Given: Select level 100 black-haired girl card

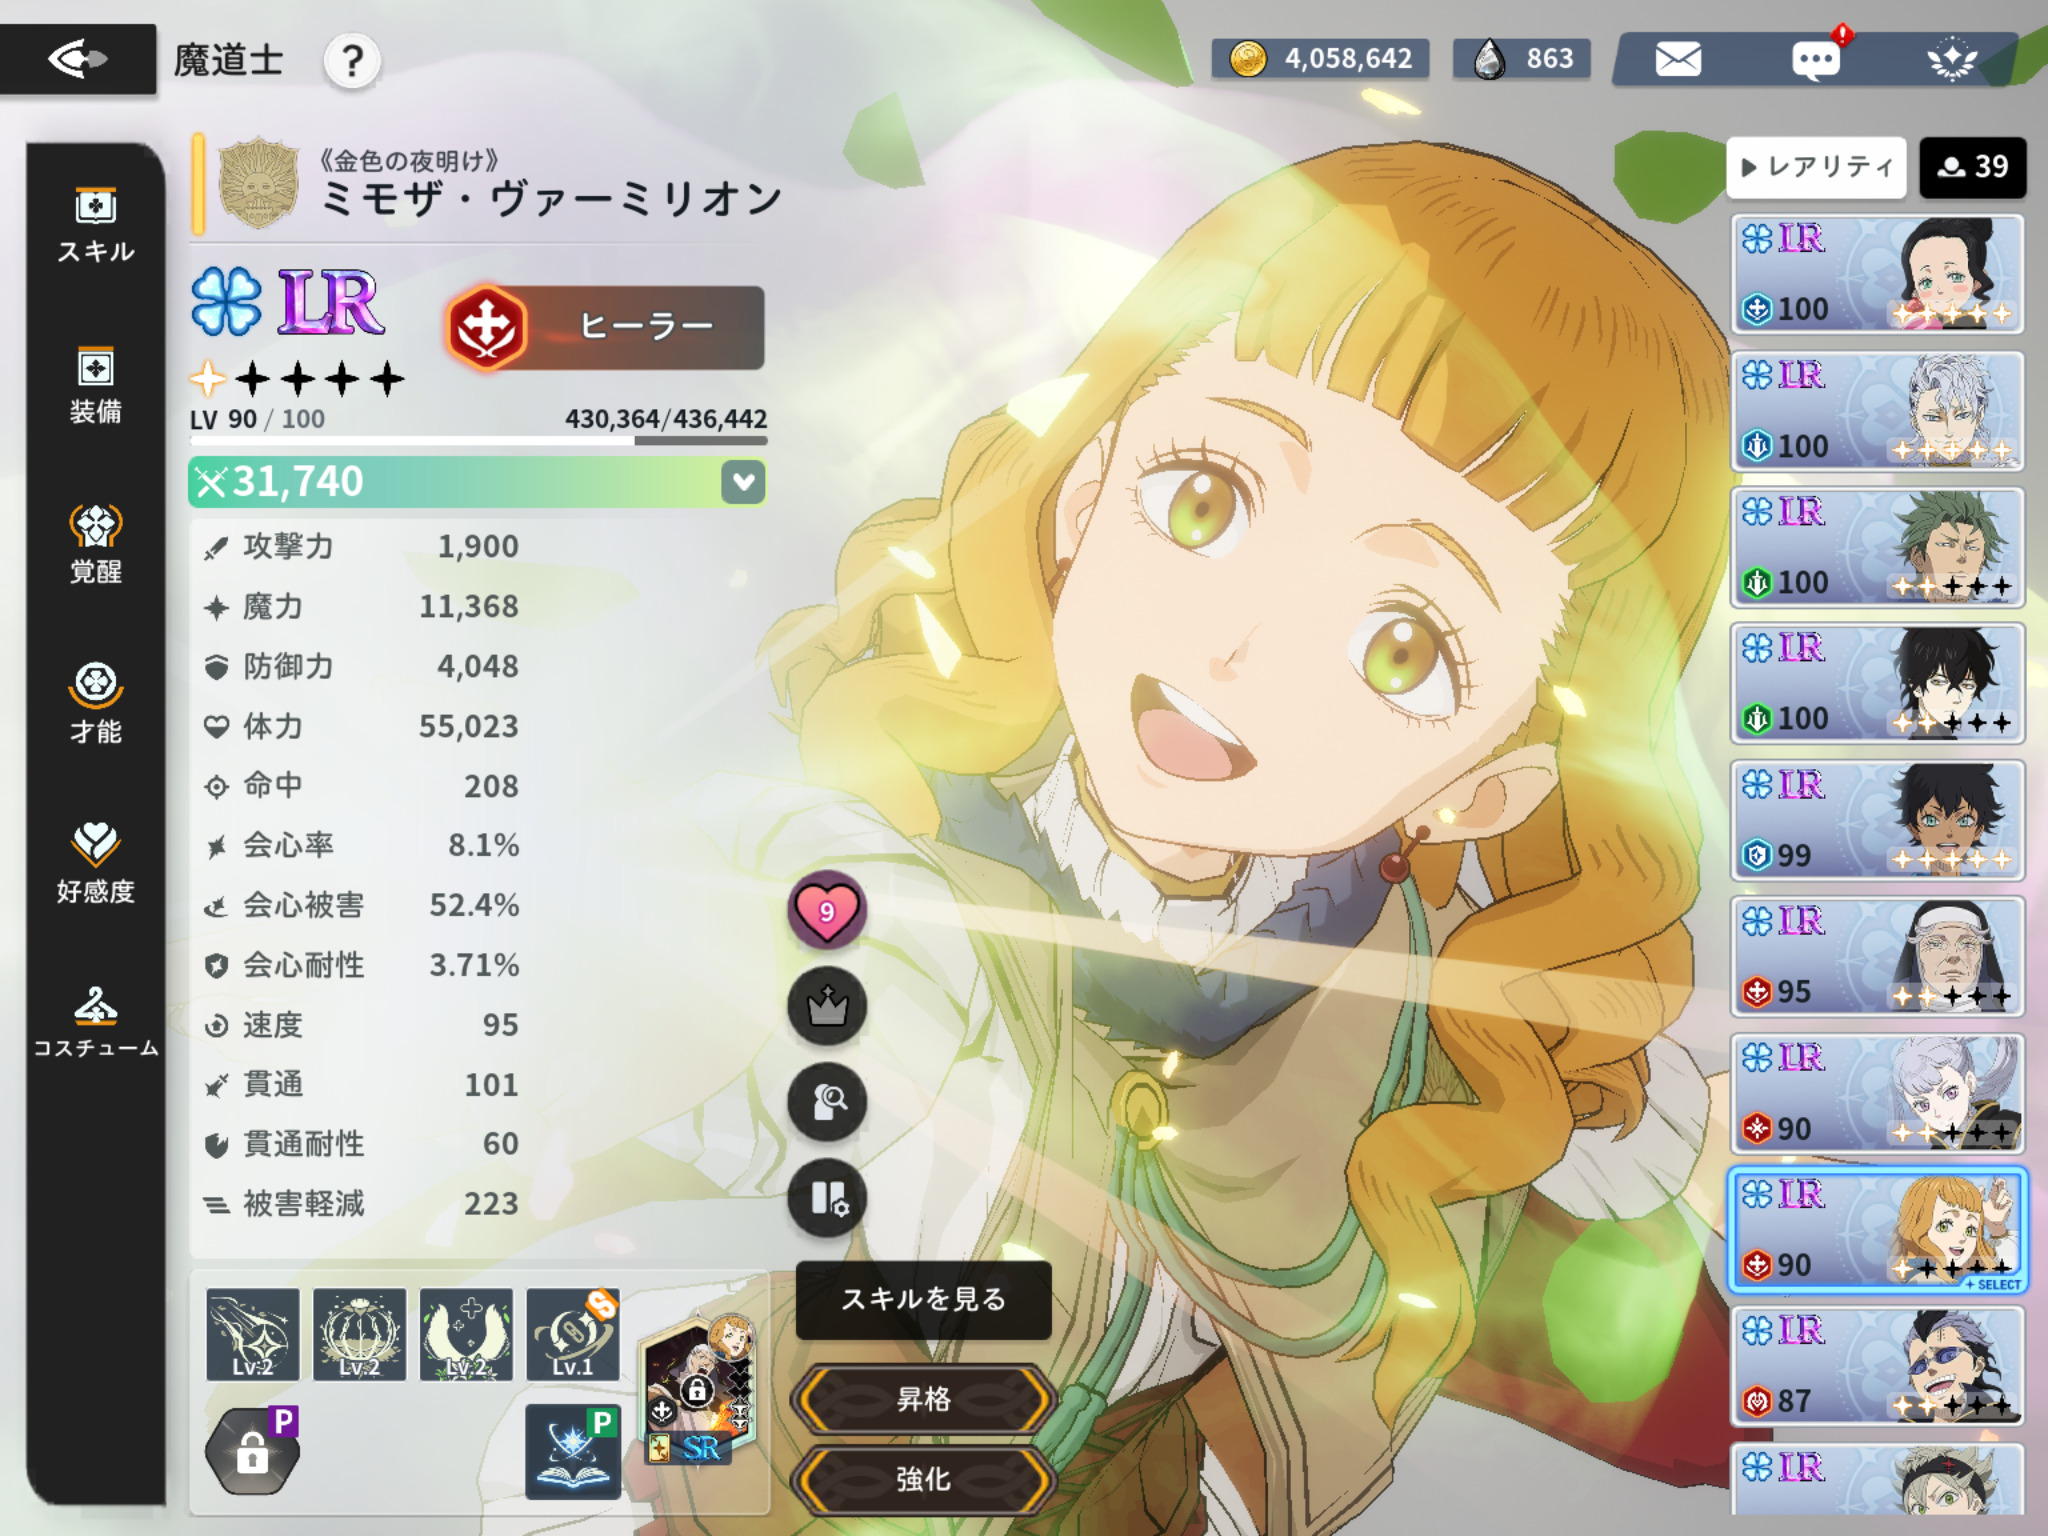Looking at the screenshot, I should coord(1877,274).
